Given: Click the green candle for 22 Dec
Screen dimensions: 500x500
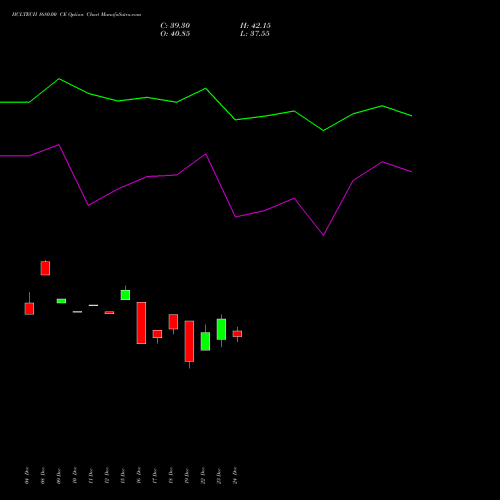Looking at the screenshot, I should [205, 341].
